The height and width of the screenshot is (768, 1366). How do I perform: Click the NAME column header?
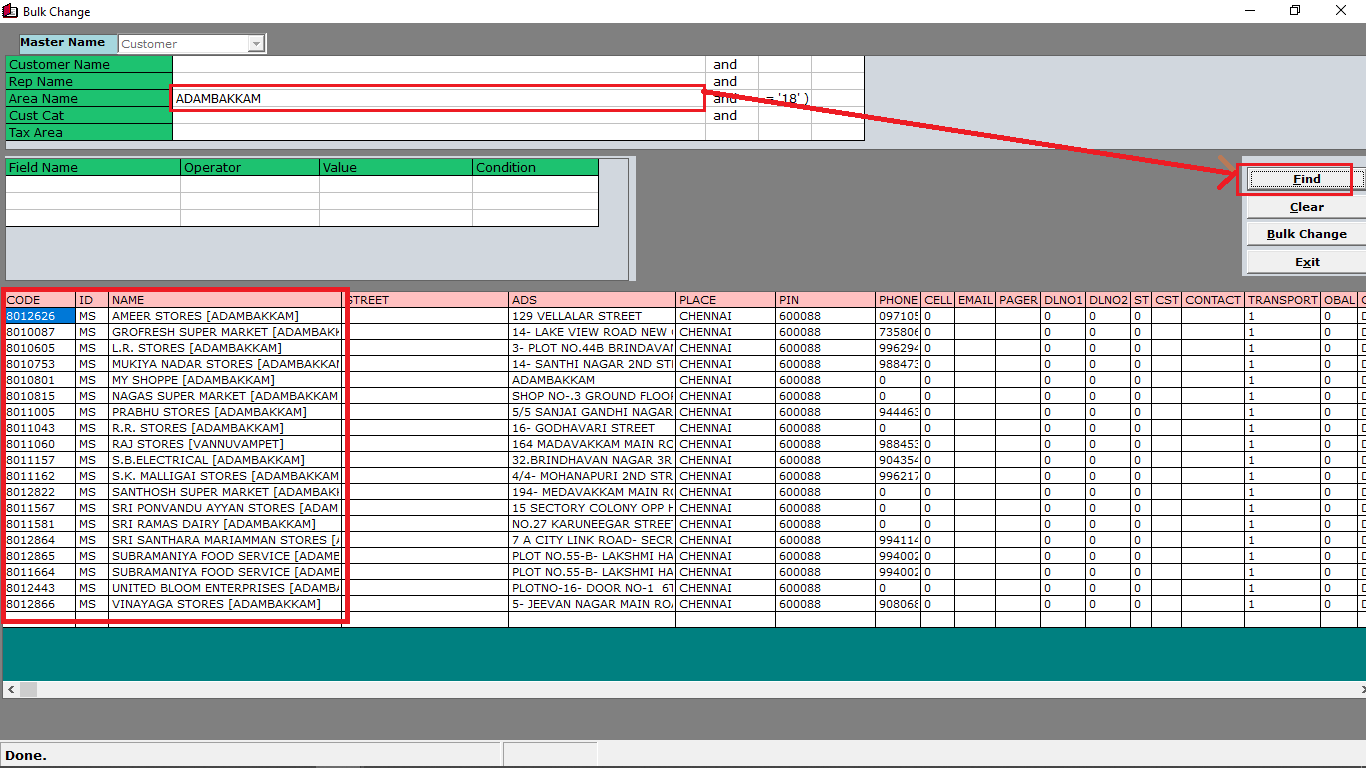tap(225, 300)
